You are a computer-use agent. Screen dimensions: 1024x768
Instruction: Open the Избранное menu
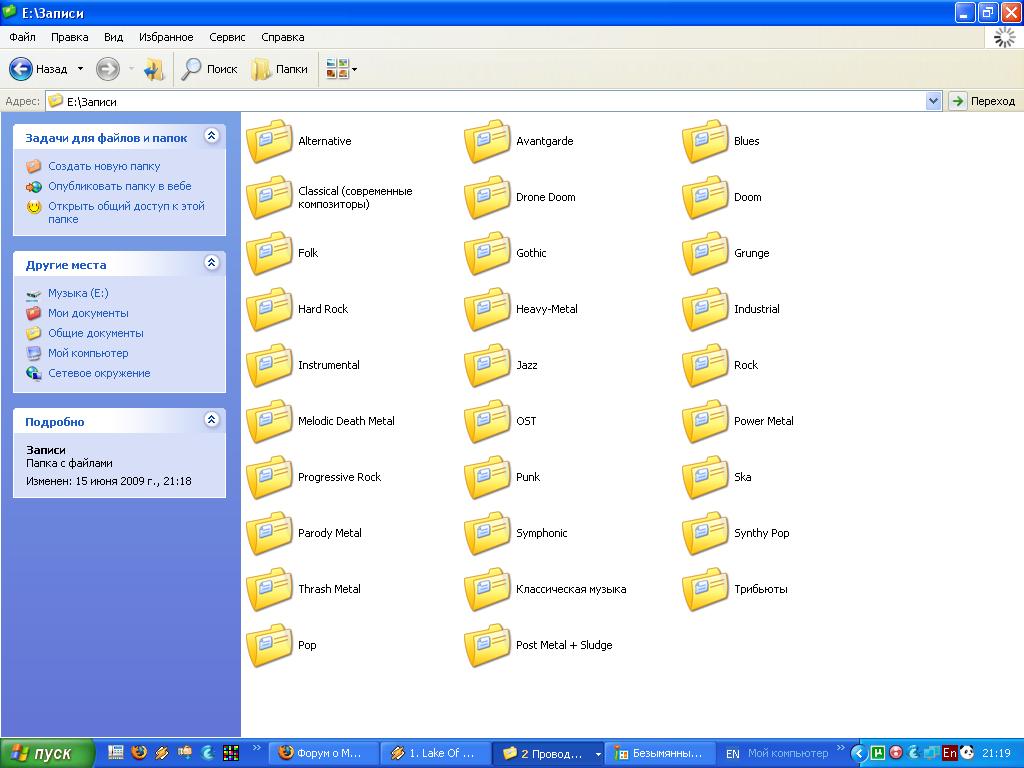(166, 37)
